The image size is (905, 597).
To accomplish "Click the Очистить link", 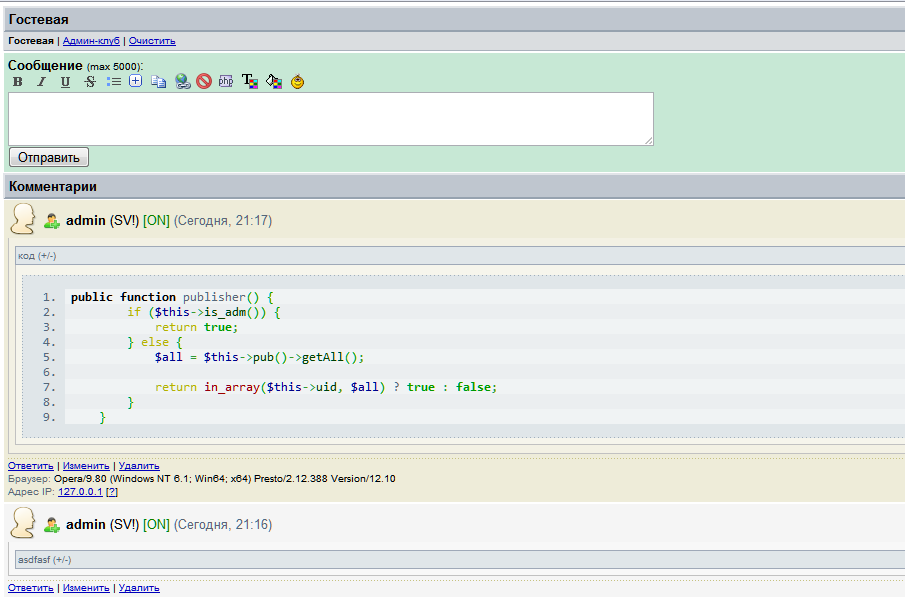I will point(152,41).
